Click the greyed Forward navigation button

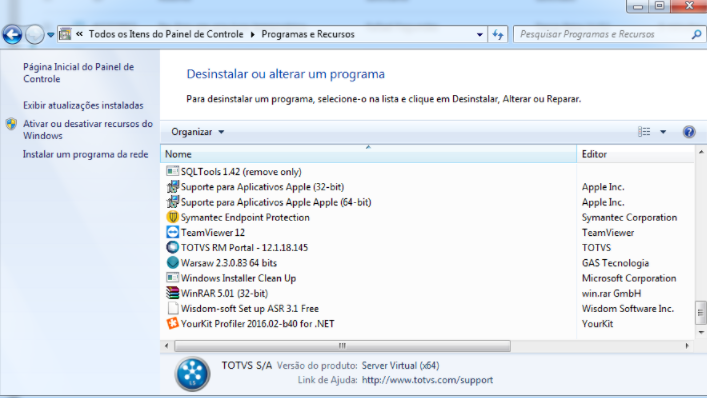point(34,34)
